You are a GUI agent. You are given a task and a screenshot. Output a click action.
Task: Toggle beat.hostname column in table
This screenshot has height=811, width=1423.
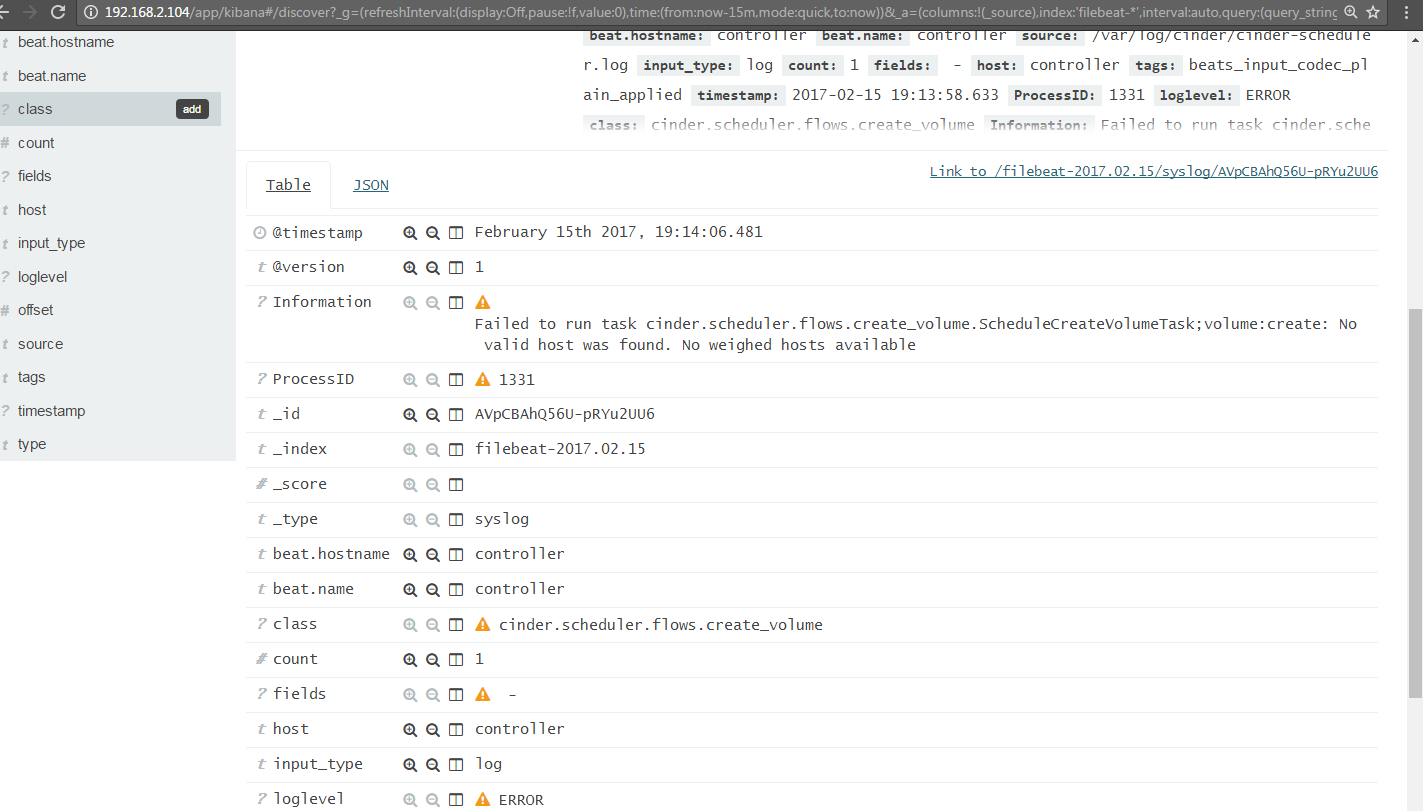tap(456, 555)
